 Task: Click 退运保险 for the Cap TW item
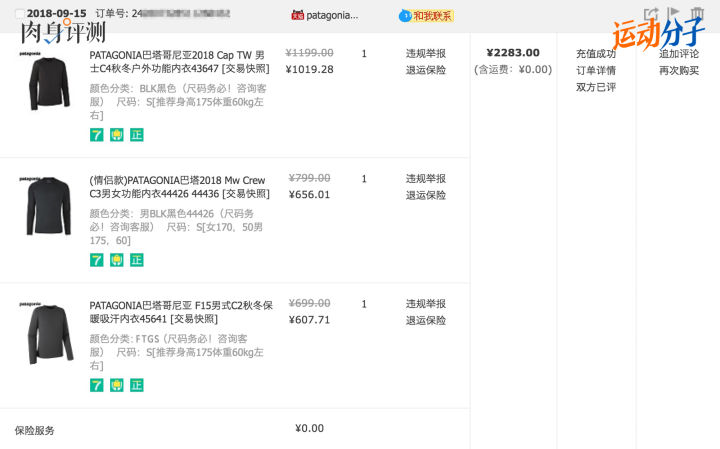point(426,70)
